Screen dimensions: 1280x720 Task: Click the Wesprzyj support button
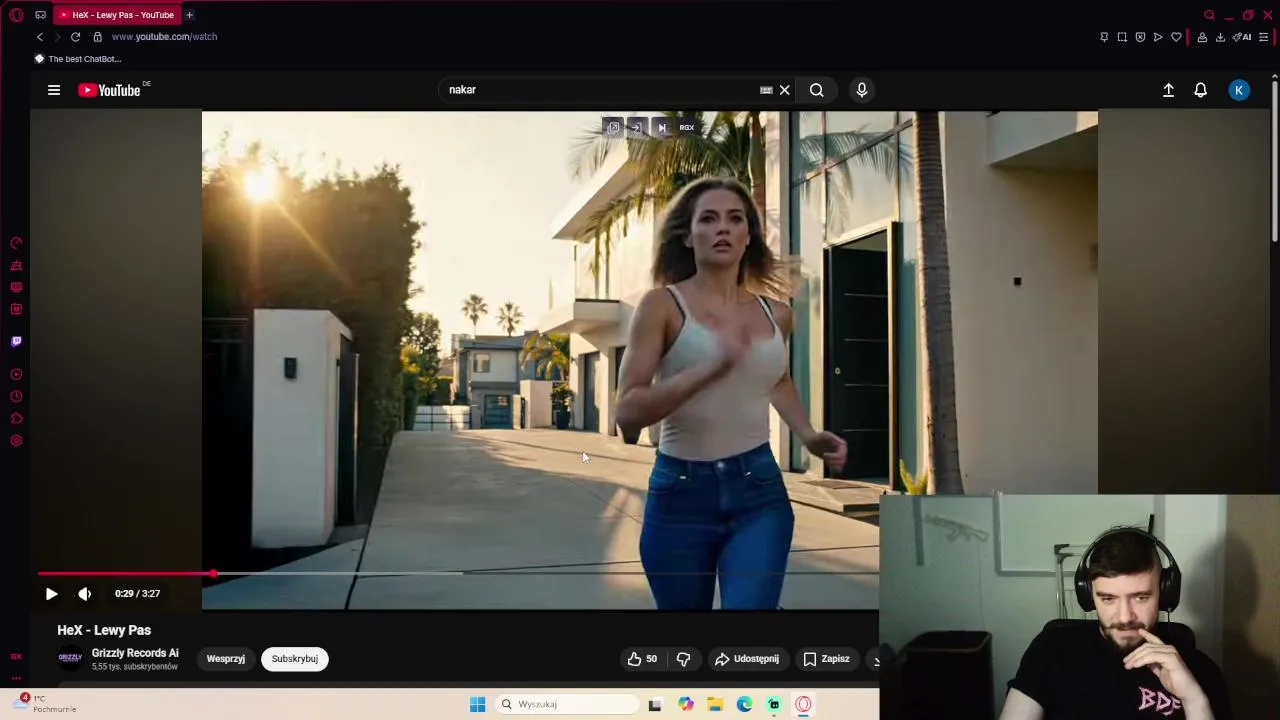226,659
